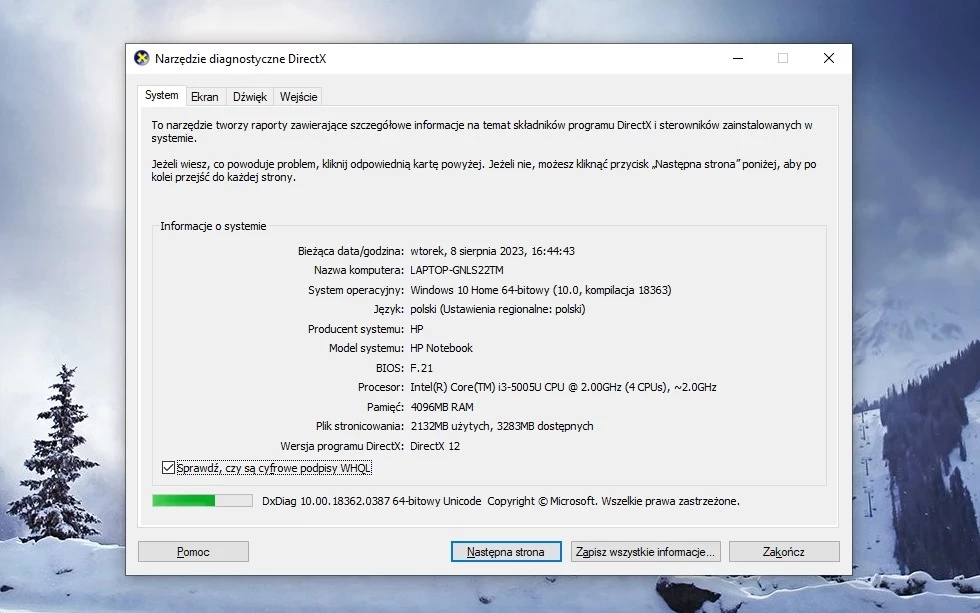
Task: Select the Wejście tab
Action: 298,97
